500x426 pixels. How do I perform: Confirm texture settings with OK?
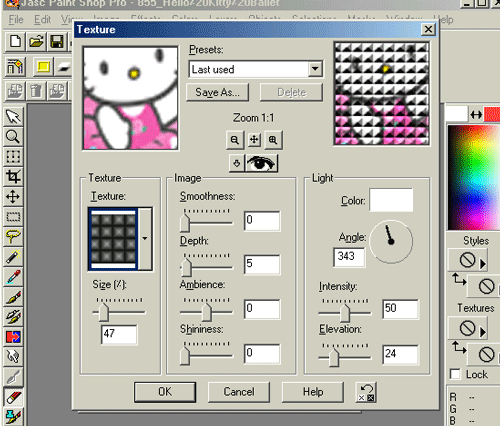(x=165, y=392)
